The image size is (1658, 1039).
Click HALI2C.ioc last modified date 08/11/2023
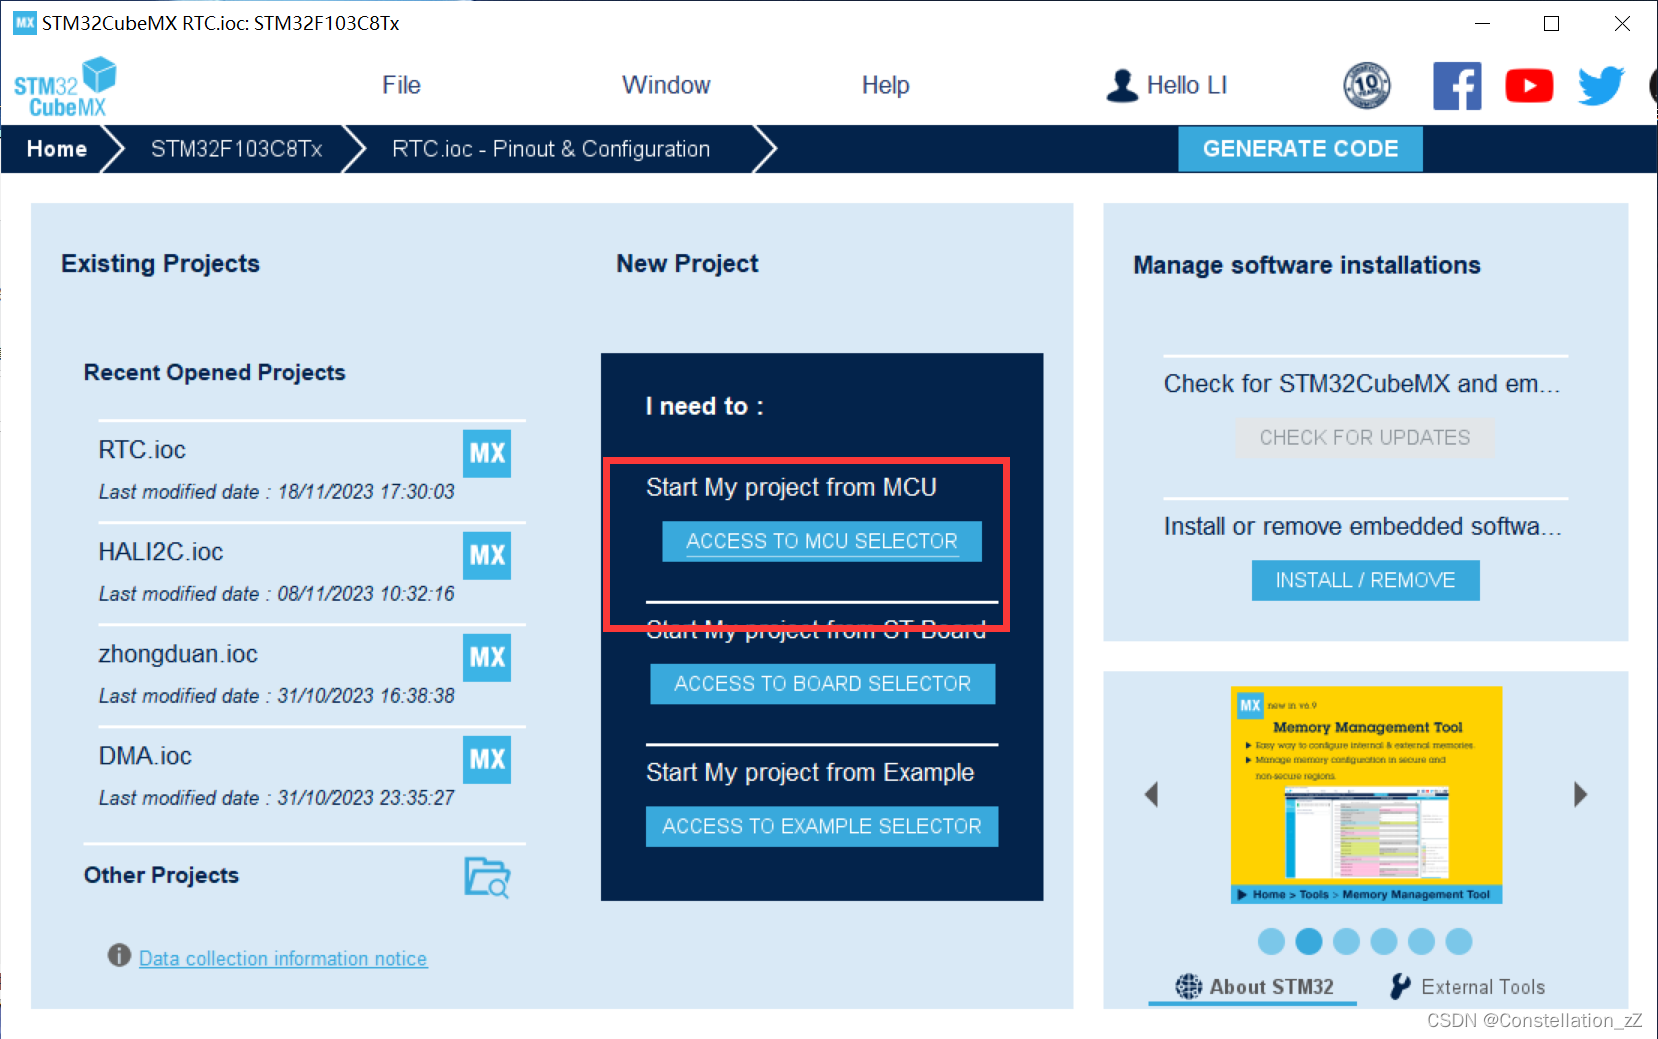(276, 594)
